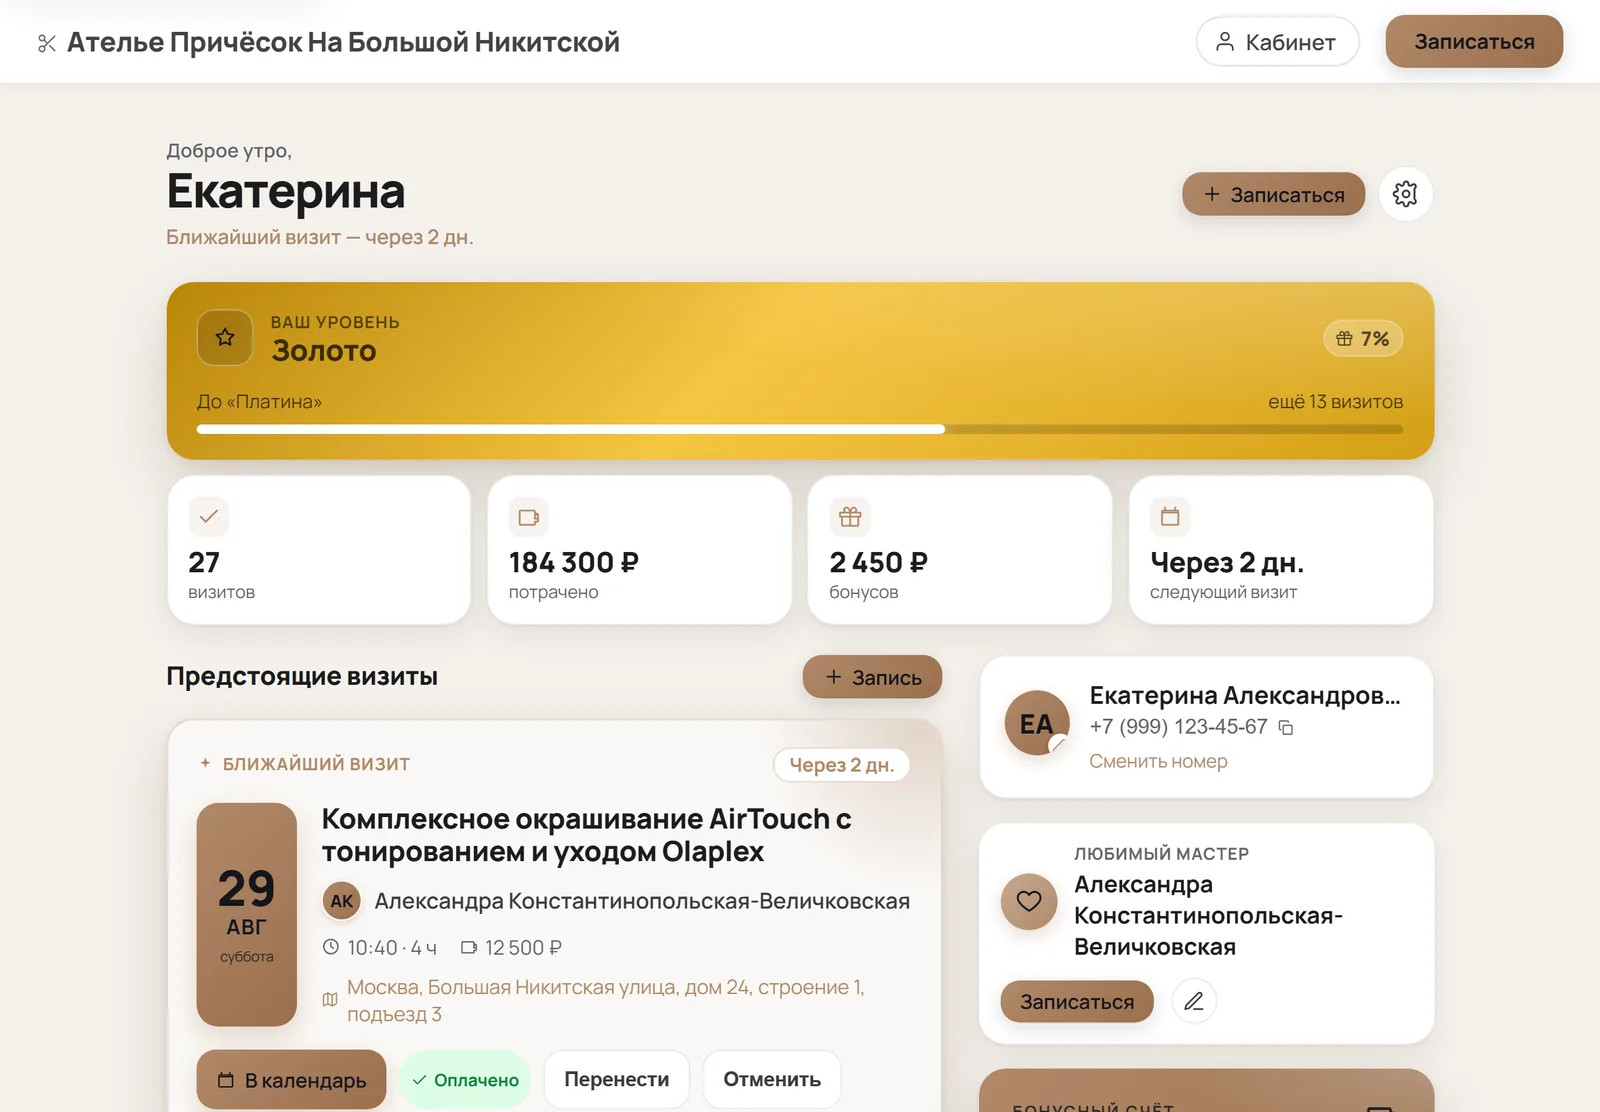The width and height of the screenshot is (1600, 1112).
Task: Click the header Записаться button
Action: (1474, 42)
